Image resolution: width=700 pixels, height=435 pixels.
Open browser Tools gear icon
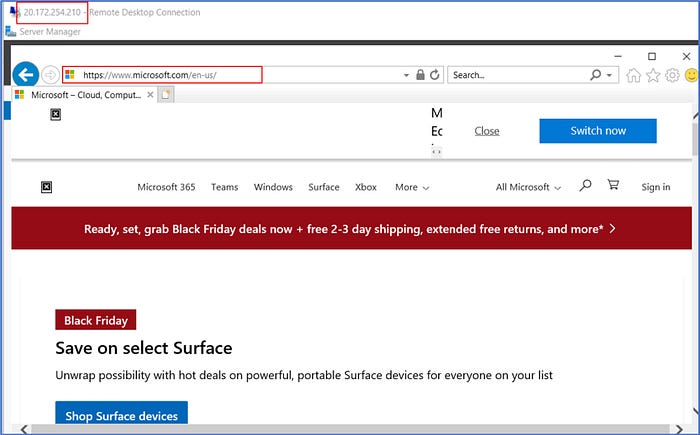tap(672, 75)
